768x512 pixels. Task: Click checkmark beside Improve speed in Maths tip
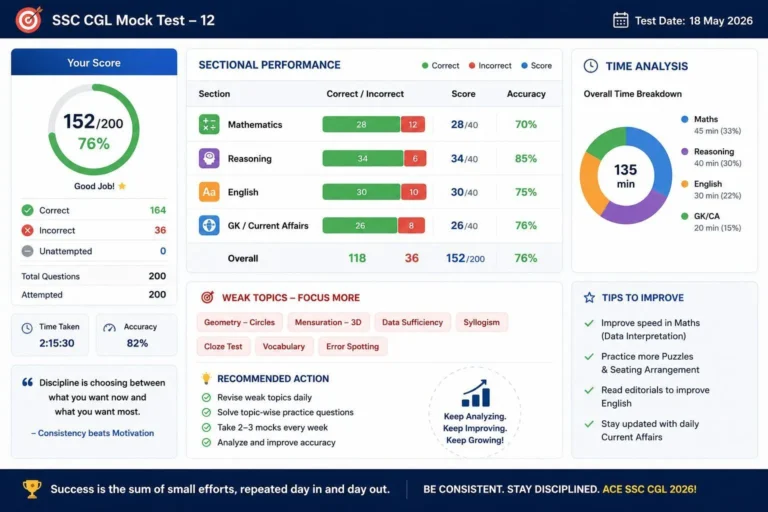(589, 323)
